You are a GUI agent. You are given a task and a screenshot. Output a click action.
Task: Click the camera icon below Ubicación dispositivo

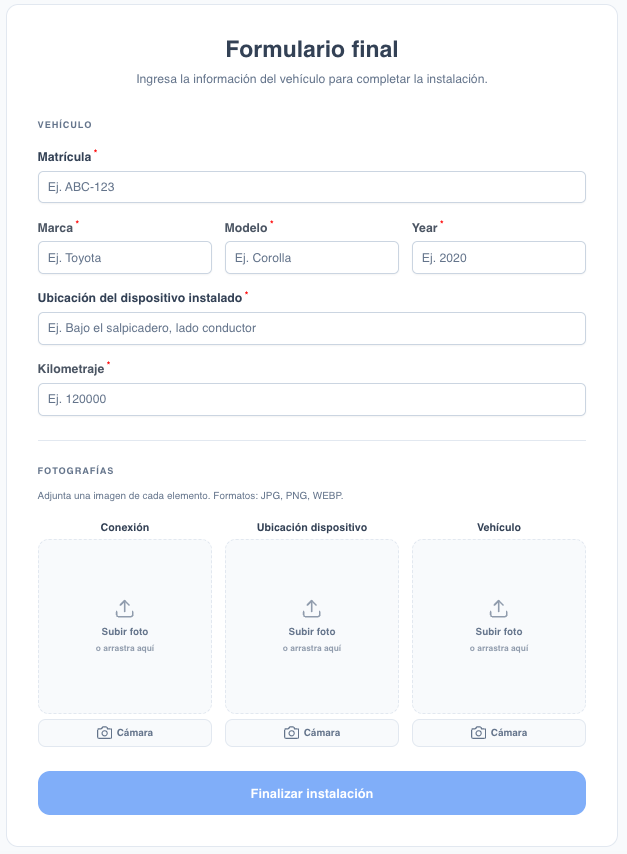[291, 733]
